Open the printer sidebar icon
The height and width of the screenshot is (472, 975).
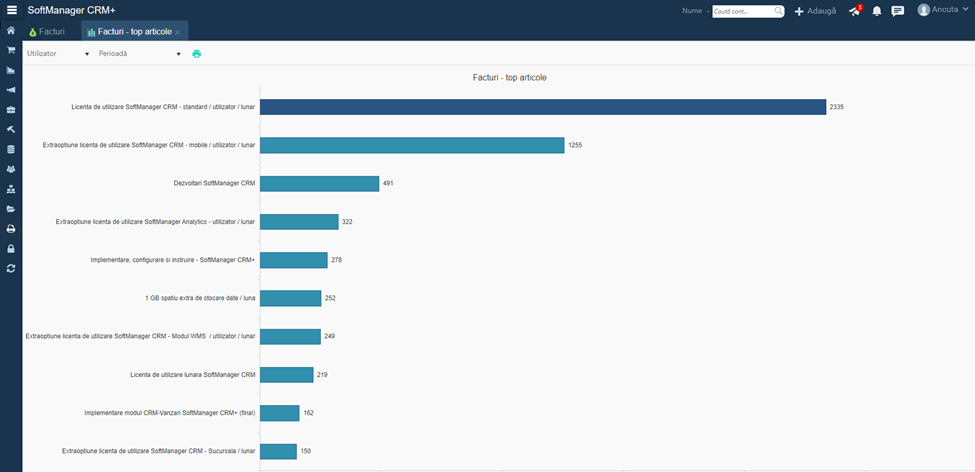coord(11,229)
